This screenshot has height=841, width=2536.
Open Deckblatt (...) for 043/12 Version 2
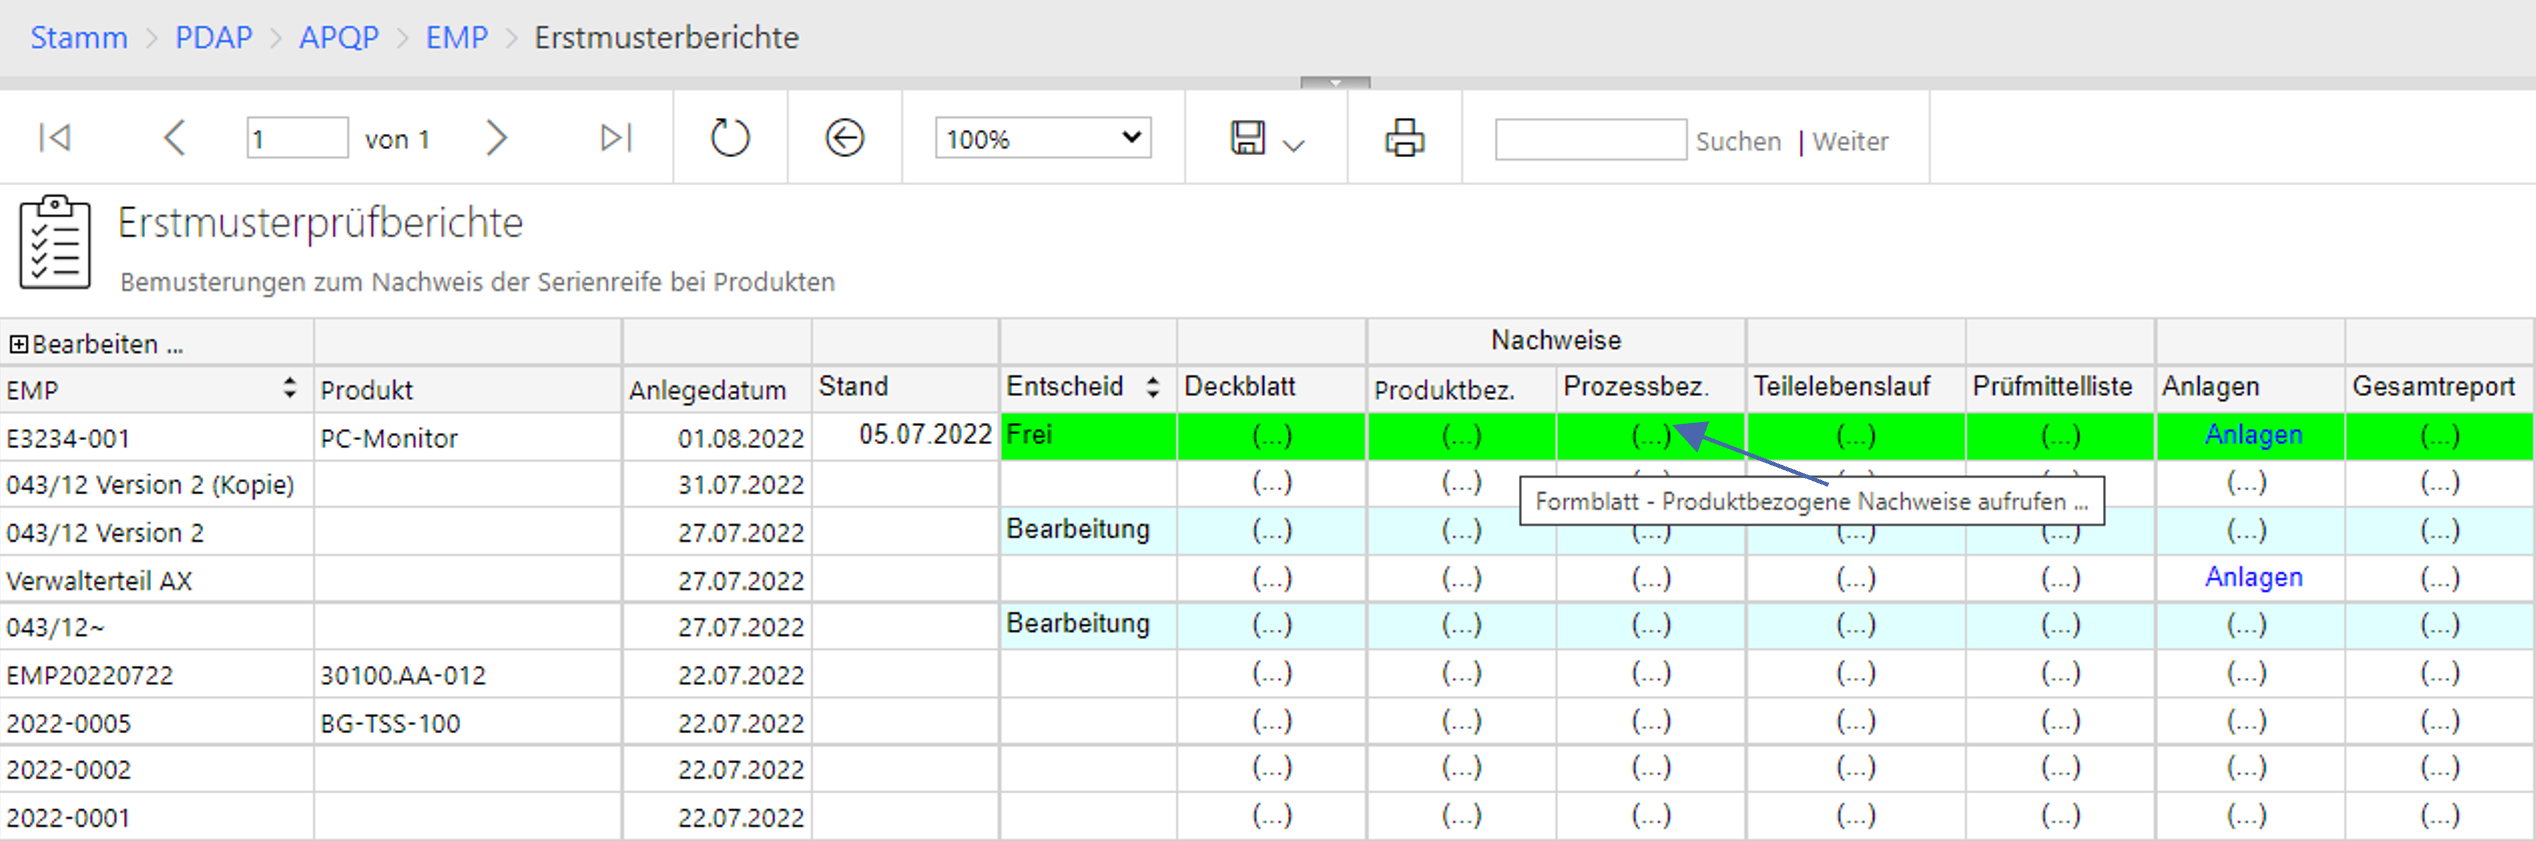pos(1272,530)
